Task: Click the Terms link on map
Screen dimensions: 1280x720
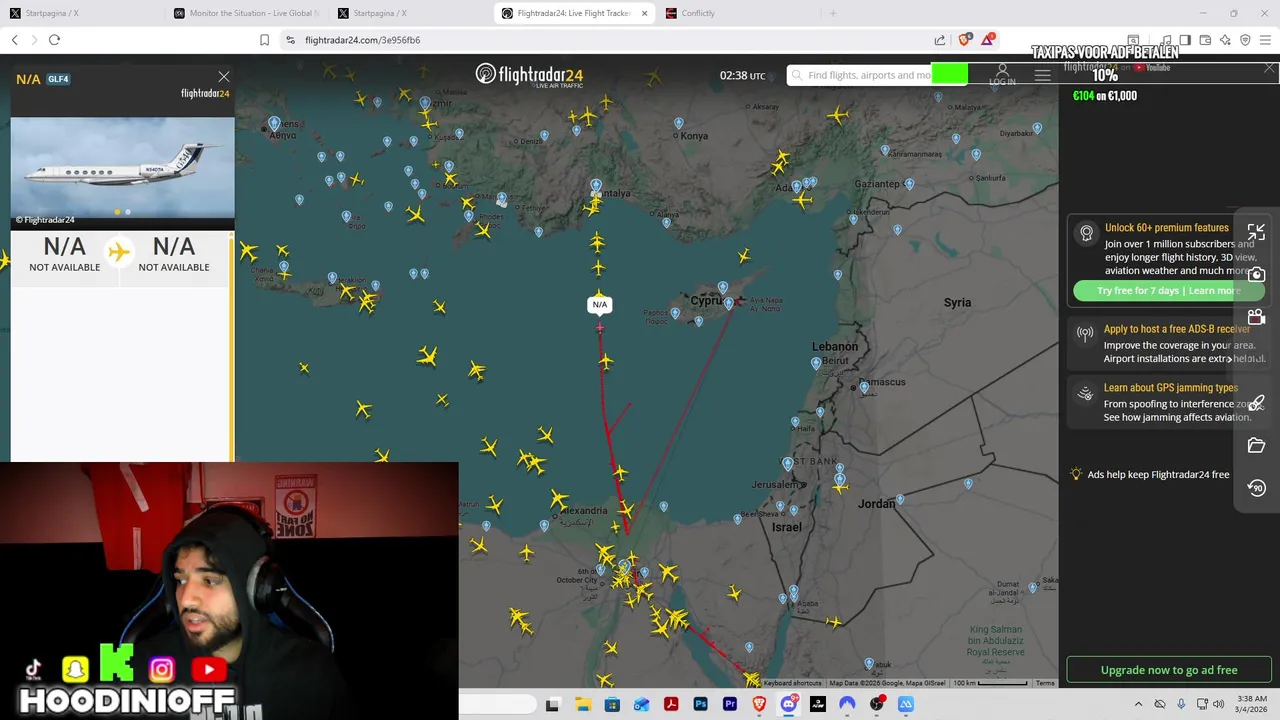Action: click(x=1045, y=683)
